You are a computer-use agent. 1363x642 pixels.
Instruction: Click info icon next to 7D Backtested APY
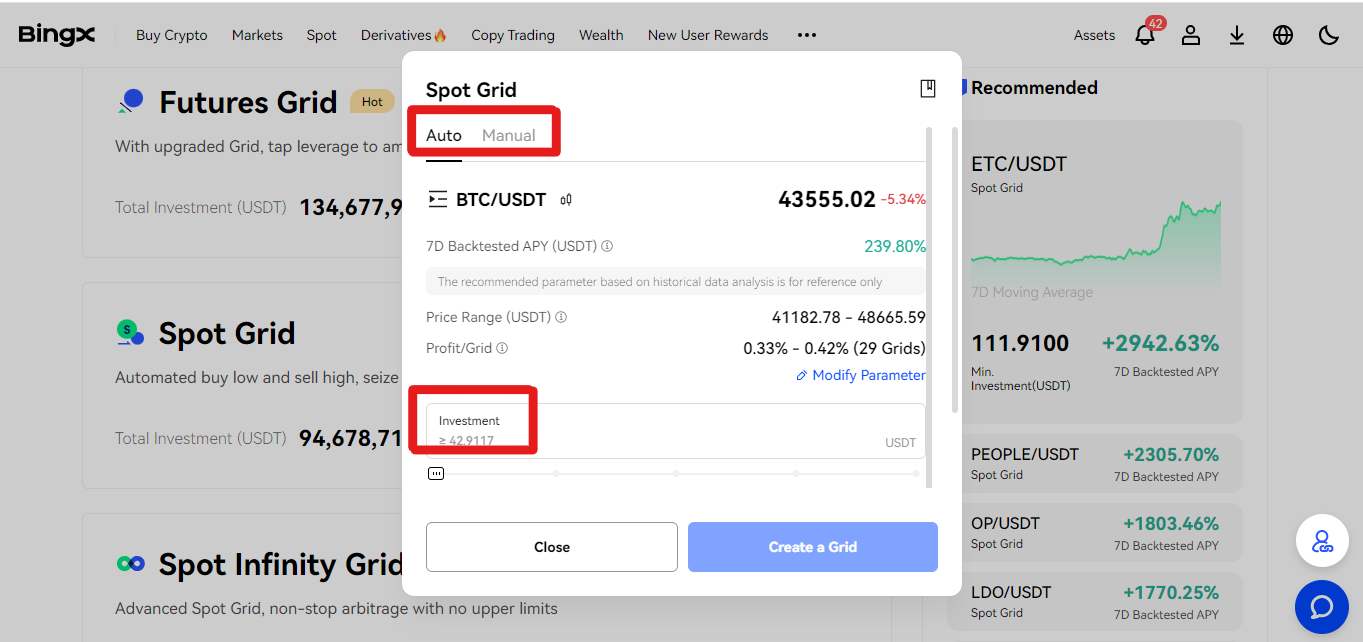(x=607, y=246)
